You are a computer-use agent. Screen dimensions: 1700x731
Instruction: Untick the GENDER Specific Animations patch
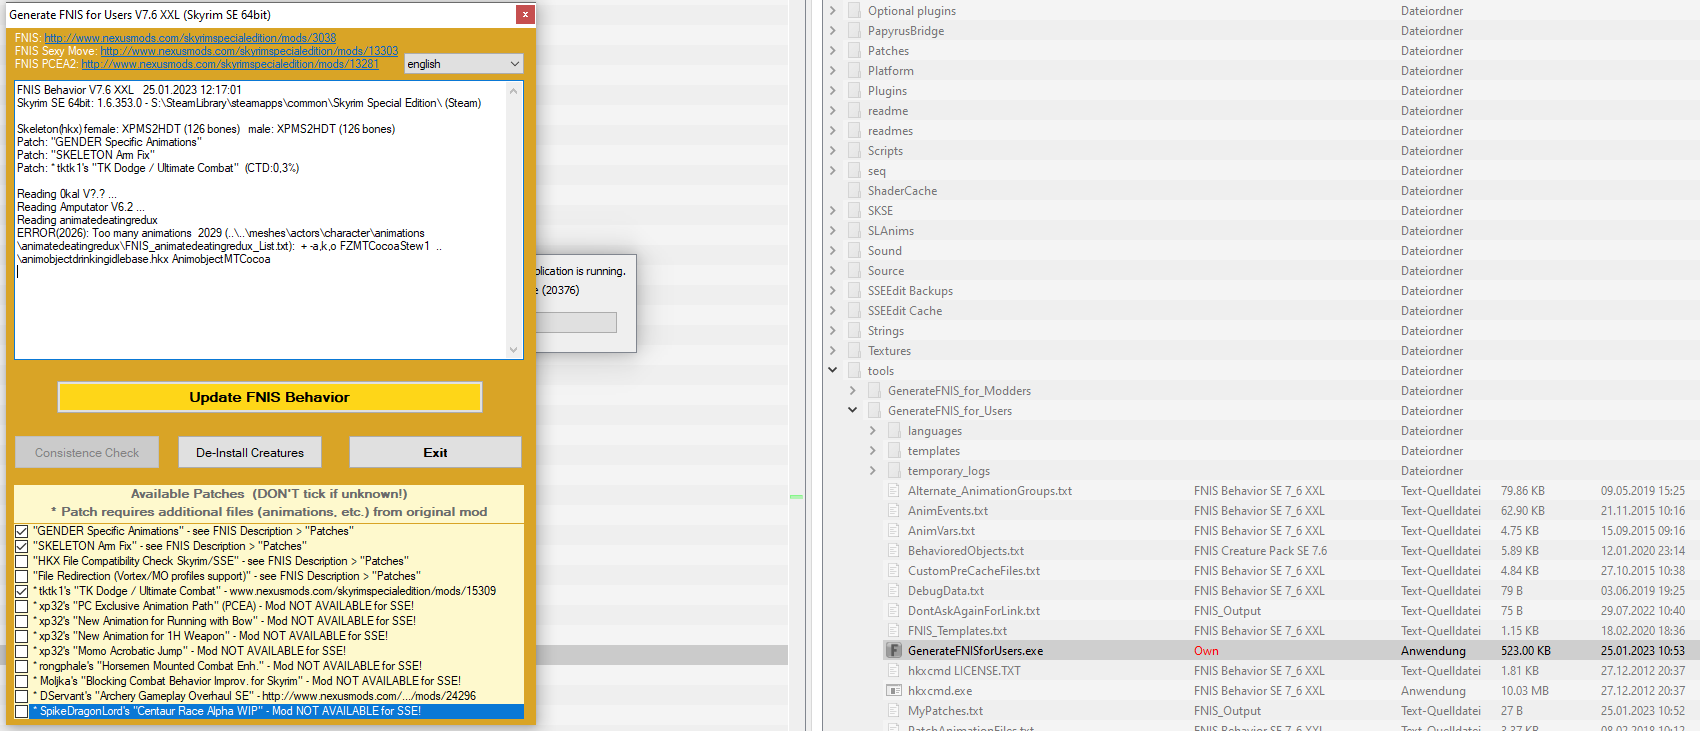21,531
